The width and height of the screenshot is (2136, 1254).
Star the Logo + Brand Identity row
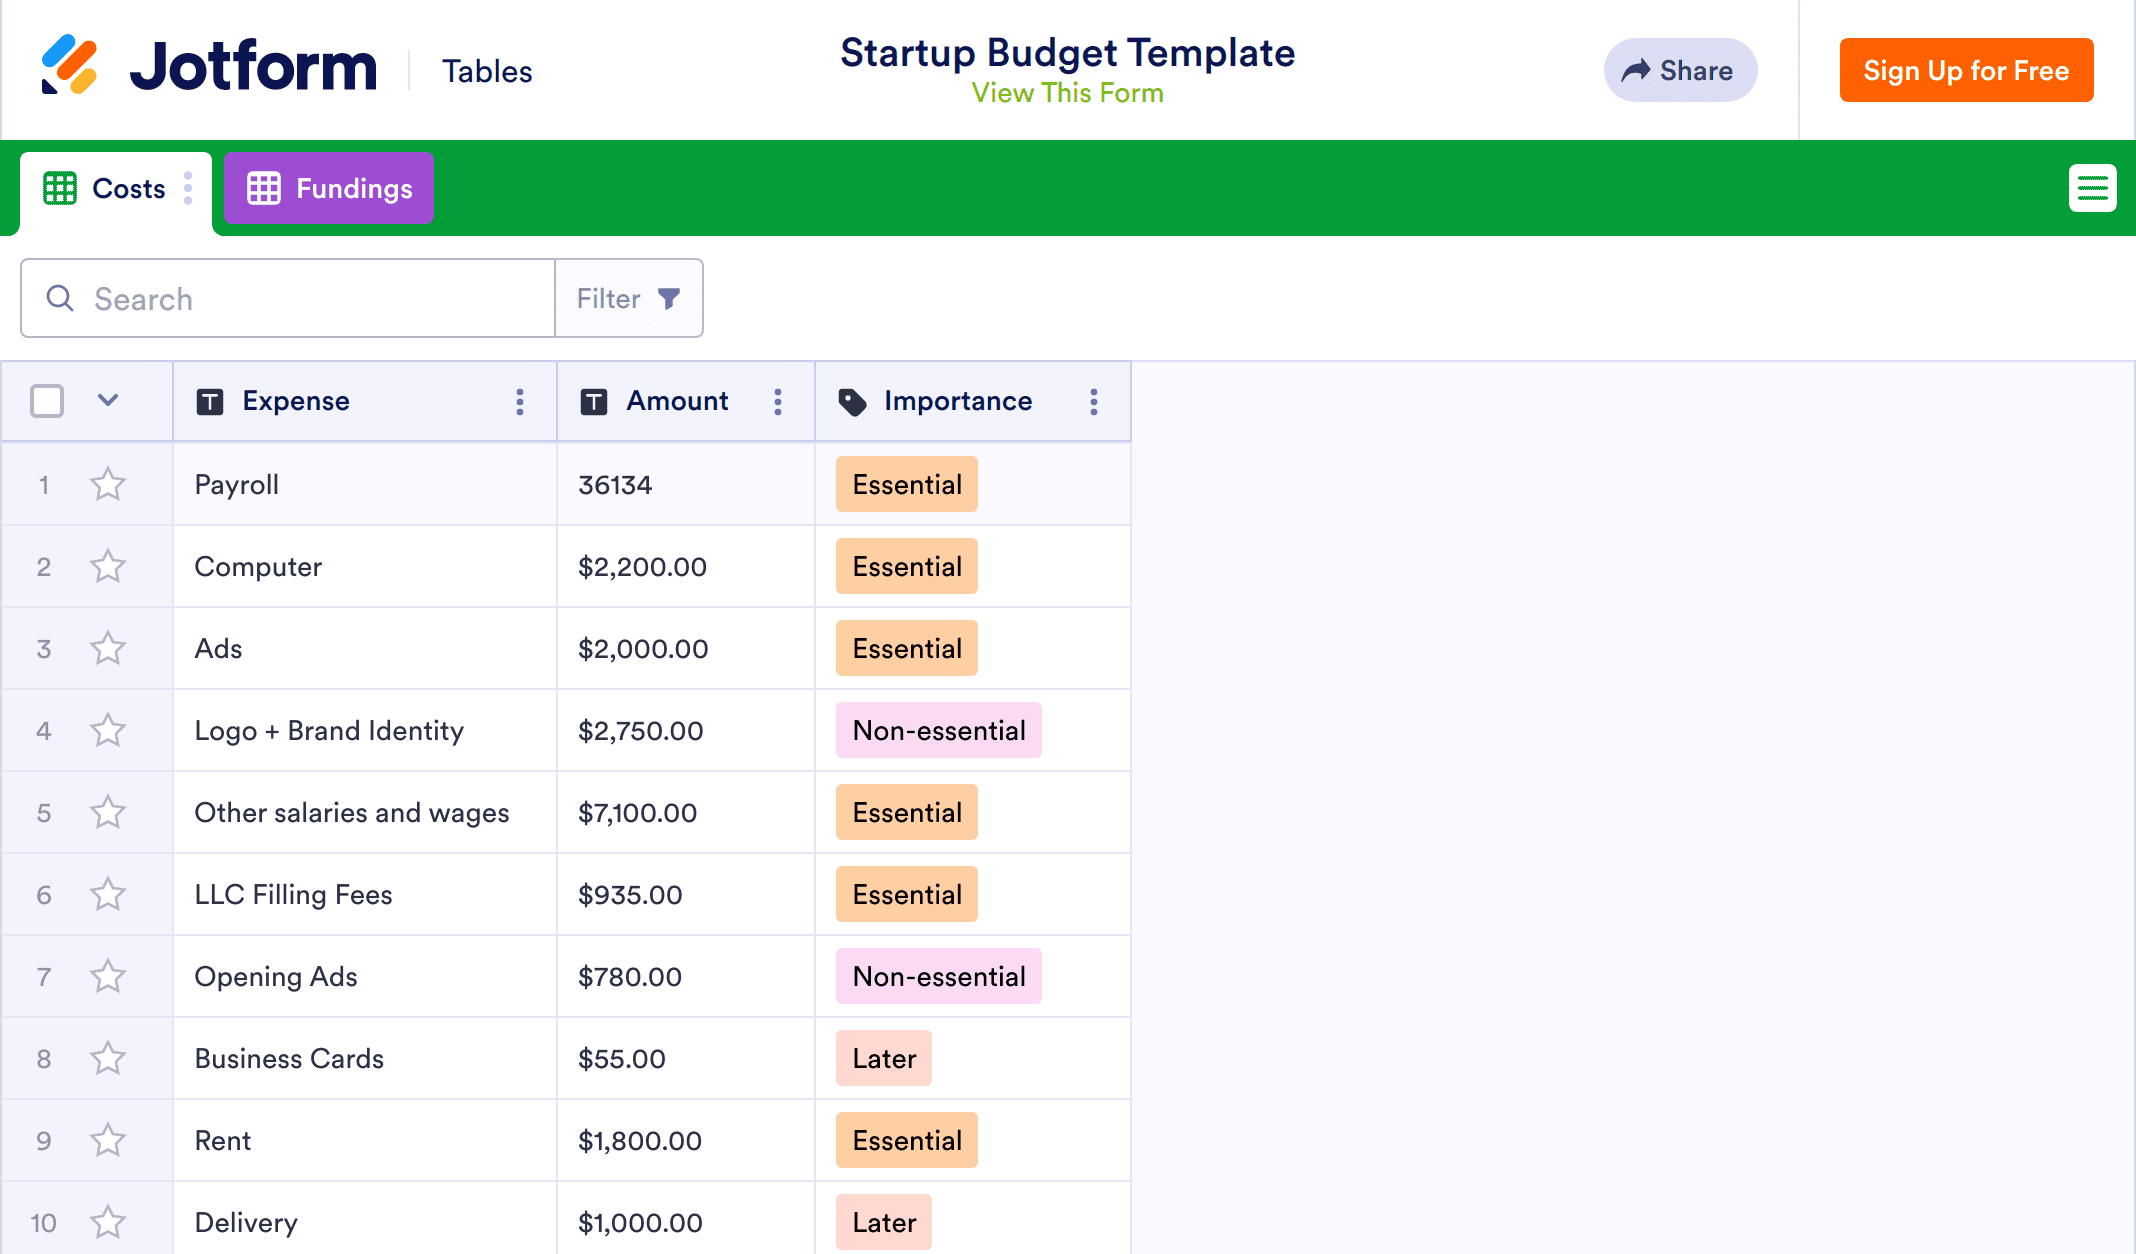[108, 731]
